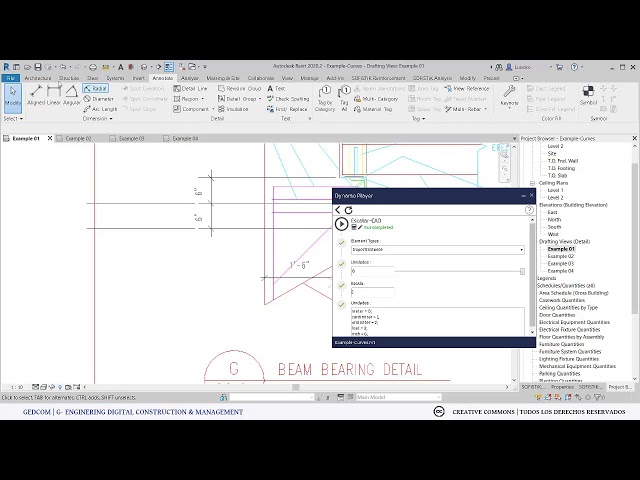Adjust the Unidades slider handle

(x=522, y=271)
